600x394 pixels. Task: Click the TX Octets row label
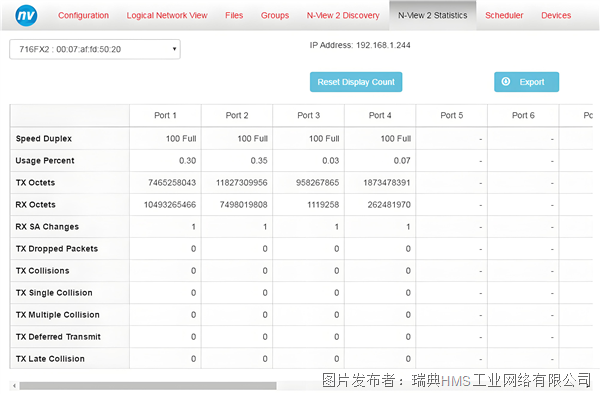[x=35, y=182]
